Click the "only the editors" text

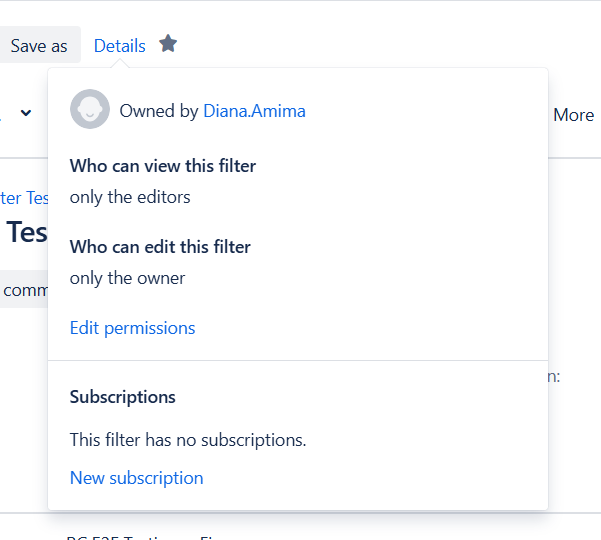tap(130, 197)
